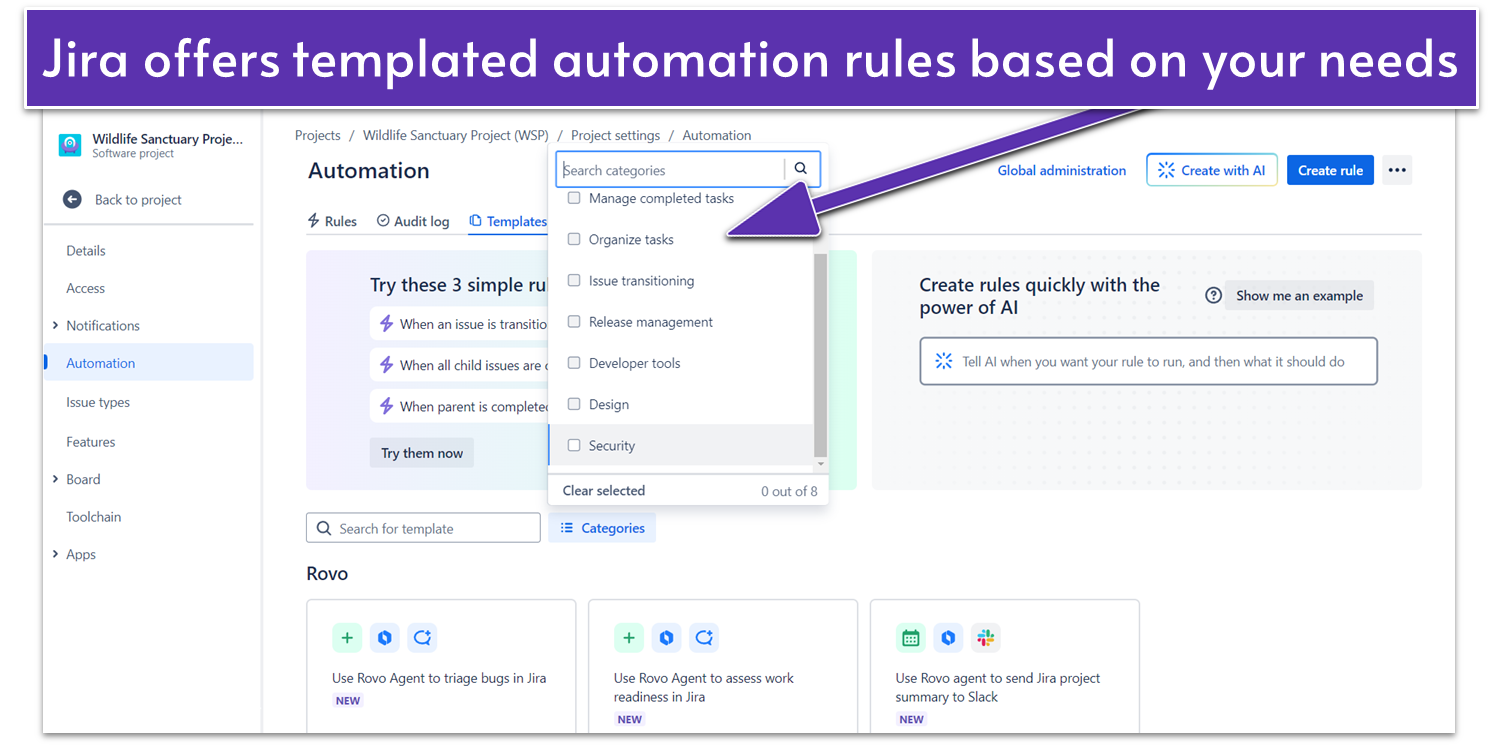Click lightning icon for child issues rule
The width and height of the screenshot is (1500, 746).
coord(387,365)
